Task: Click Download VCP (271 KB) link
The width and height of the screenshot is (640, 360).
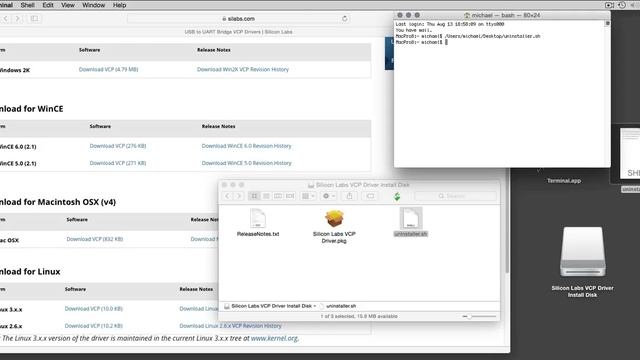Action: (118, 163)
